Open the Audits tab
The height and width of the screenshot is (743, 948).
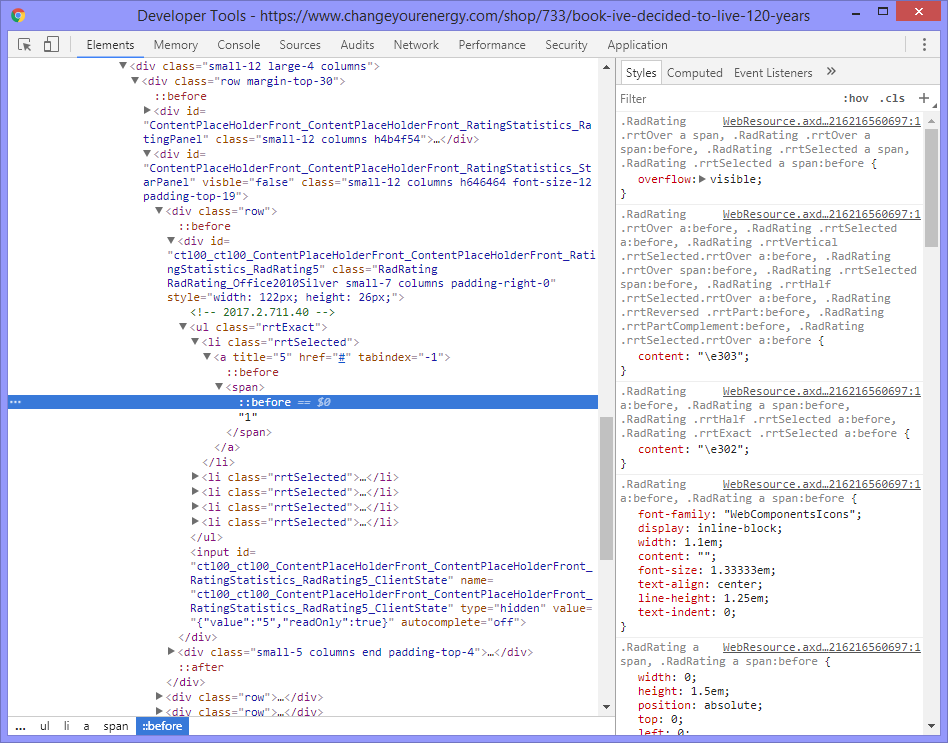[357, 45]
